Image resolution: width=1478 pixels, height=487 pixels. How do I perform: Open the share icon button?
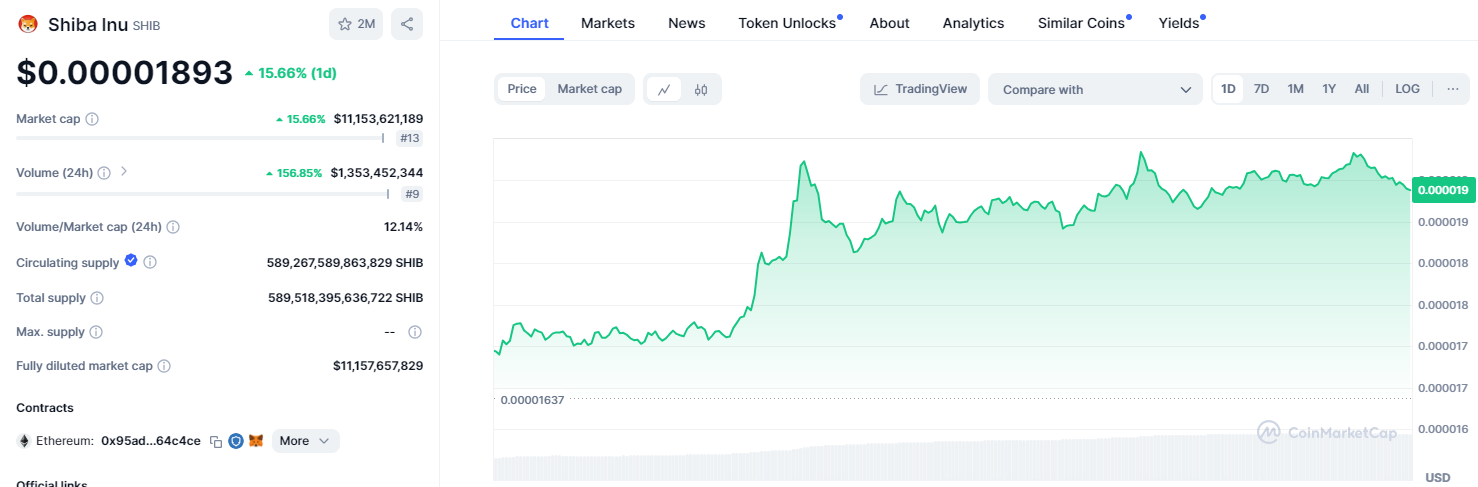pyautogui.click(x=407, y=24)
